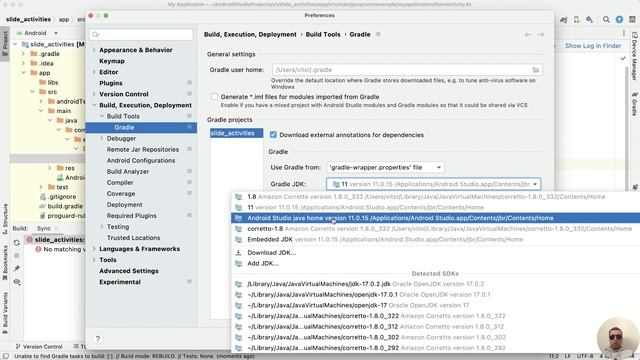The width and height of the screenshot is (640, 360).
Task: Click the forward arrow in Preferences header
Action: 540,35
